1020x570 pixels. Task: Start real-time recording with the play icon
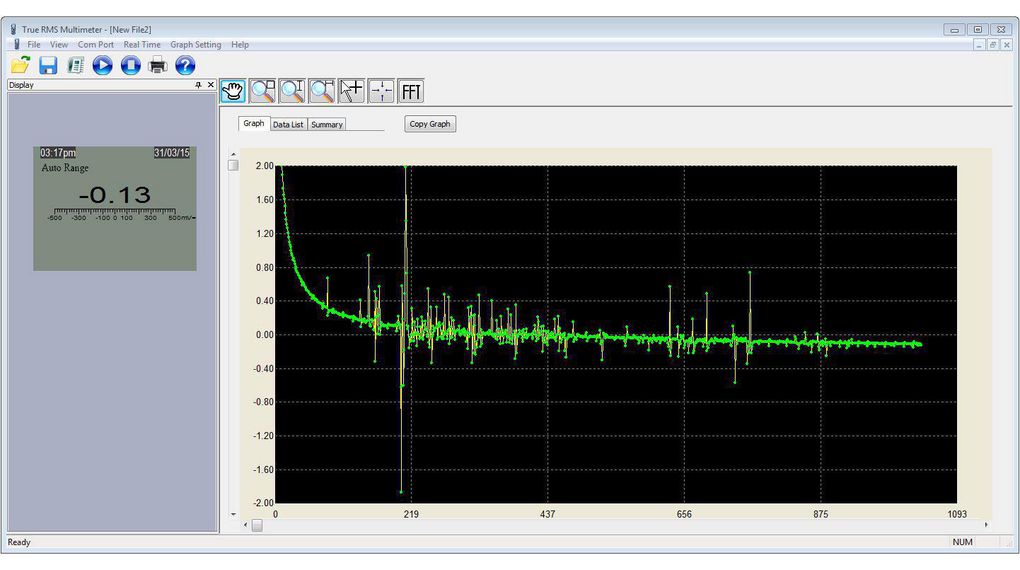click(x=102, y=66)
